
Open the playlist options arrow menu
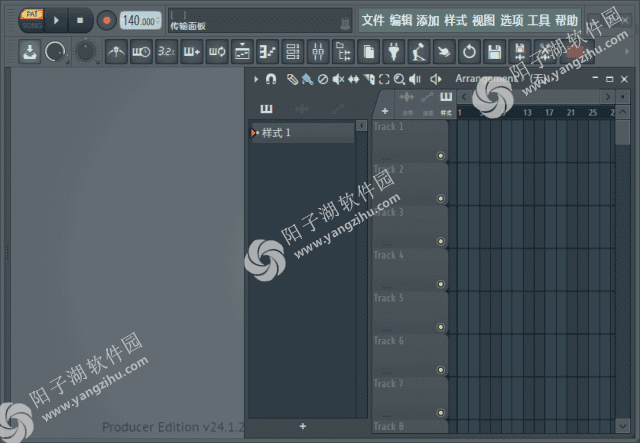[x=256, y=79]
